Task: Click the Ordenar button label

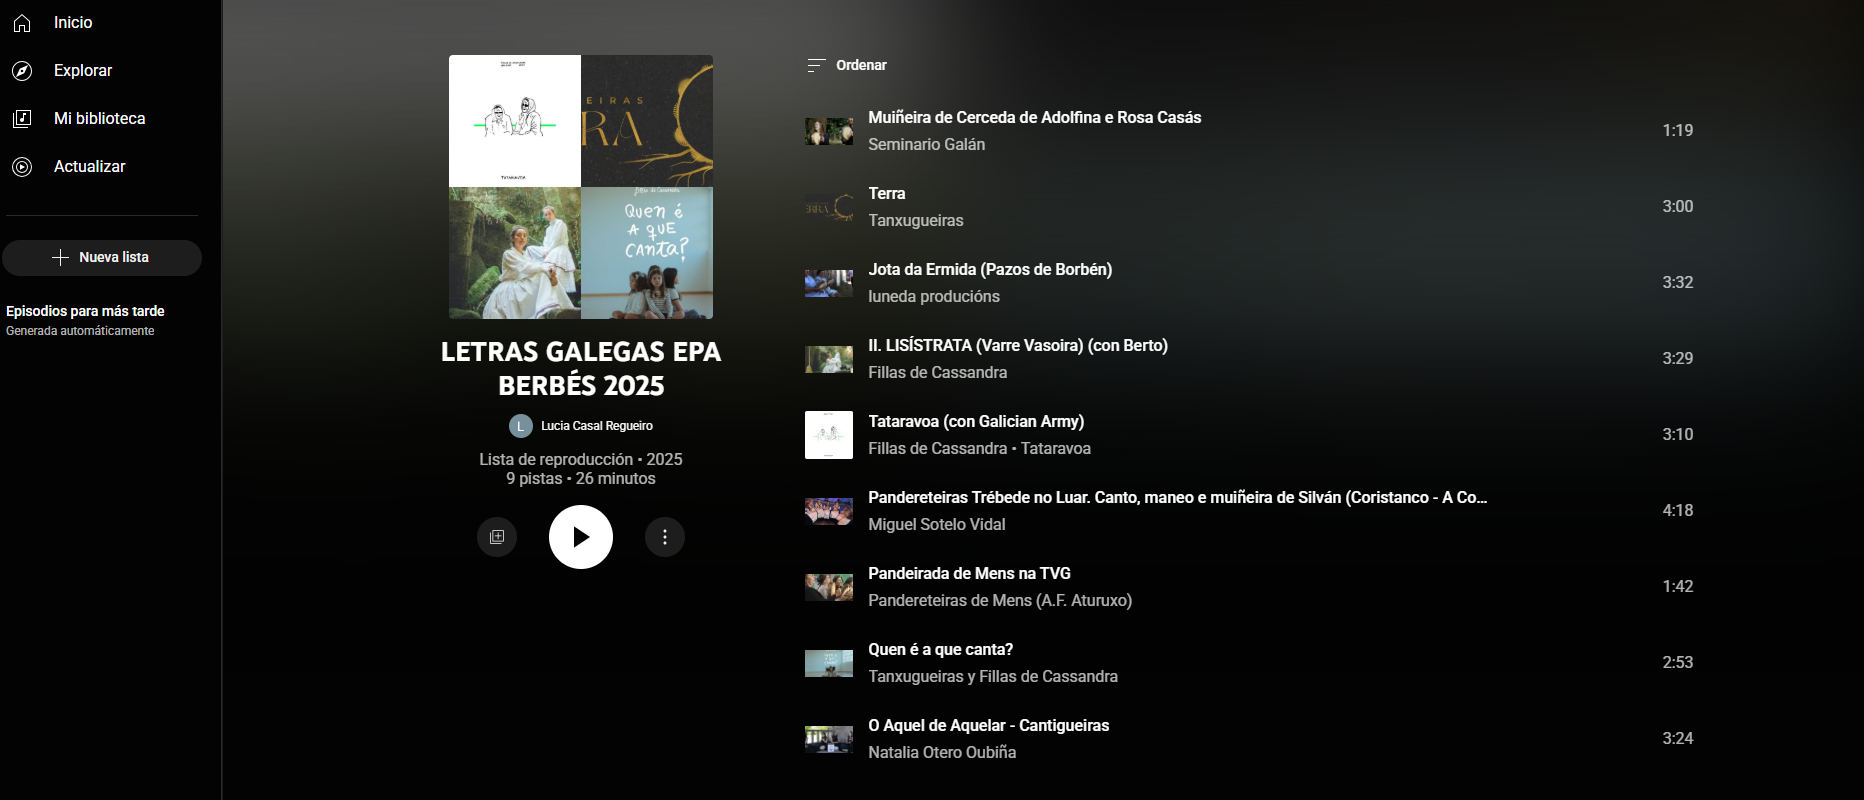Action: pyautogui.click(x=861, y=65)
